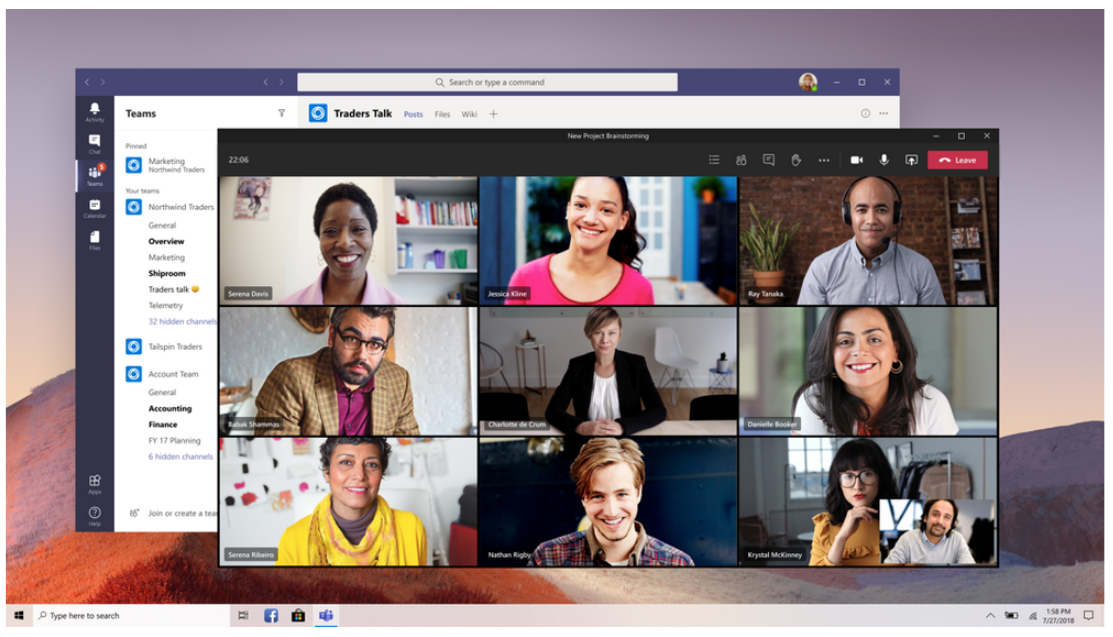
Task: Open the Accounting channel
Action: pyautogui.click(x=170, y=408)
